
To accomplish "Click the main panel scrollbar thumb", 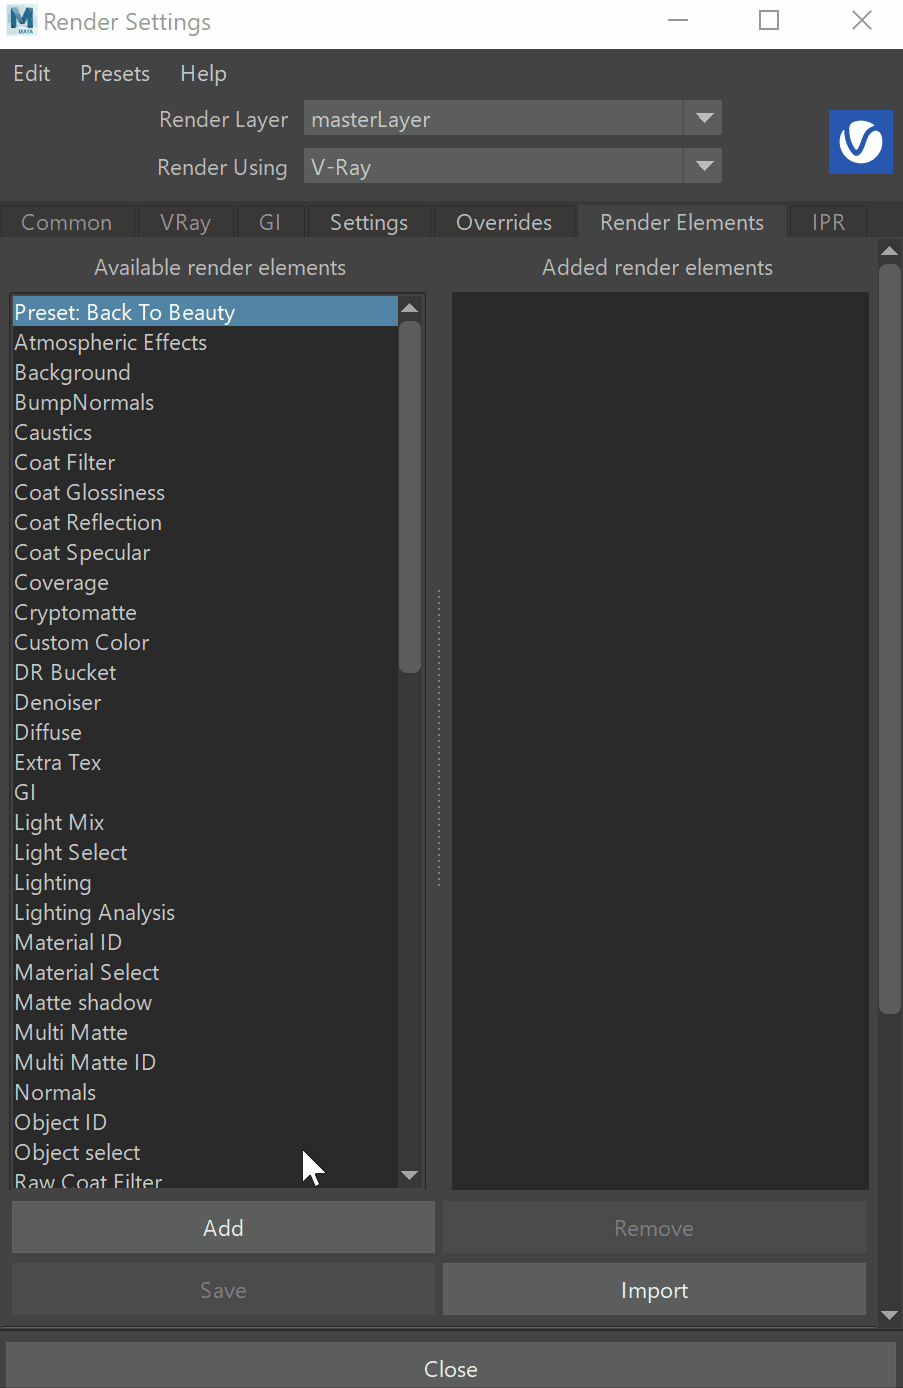I will point(889,639).
